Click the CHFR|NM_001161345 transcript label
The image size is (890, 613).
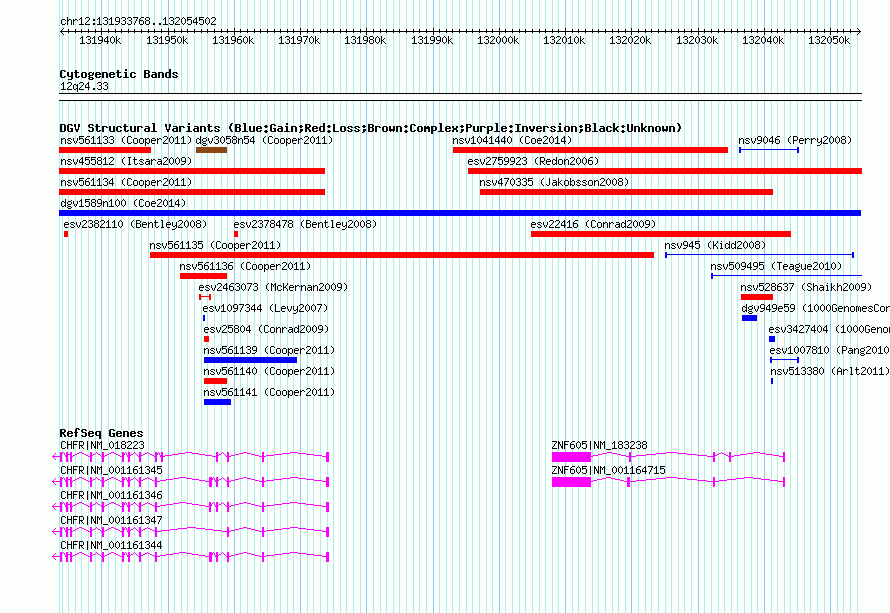click(x=111, y=471)
